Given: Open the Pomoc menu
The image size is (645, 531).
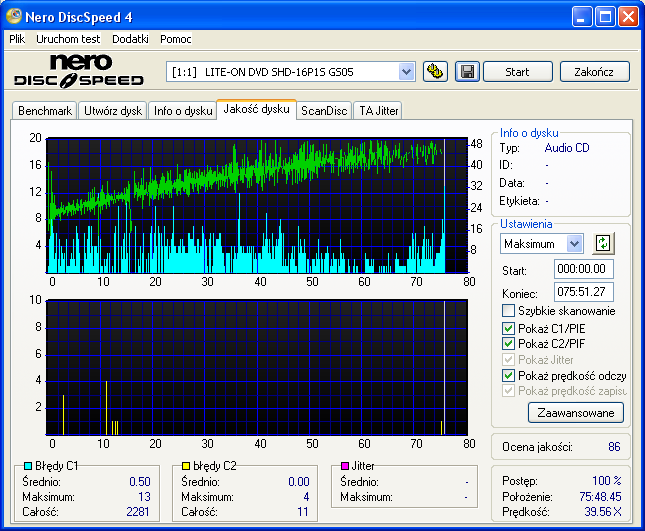Looking at the screenshot, I should (x=176, y=39).
